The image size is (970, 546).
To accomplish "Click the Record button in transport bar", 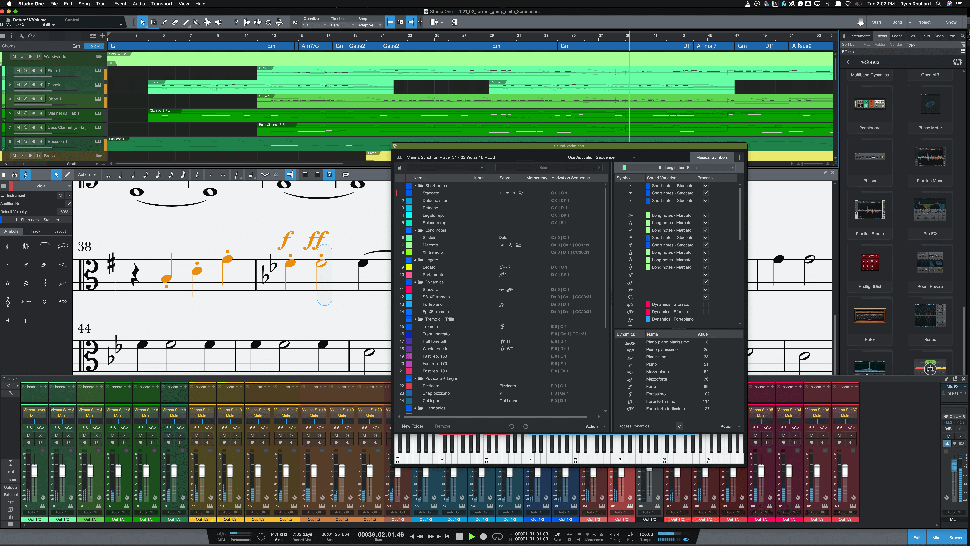I will pyautogui.click(x=485, y=537).
